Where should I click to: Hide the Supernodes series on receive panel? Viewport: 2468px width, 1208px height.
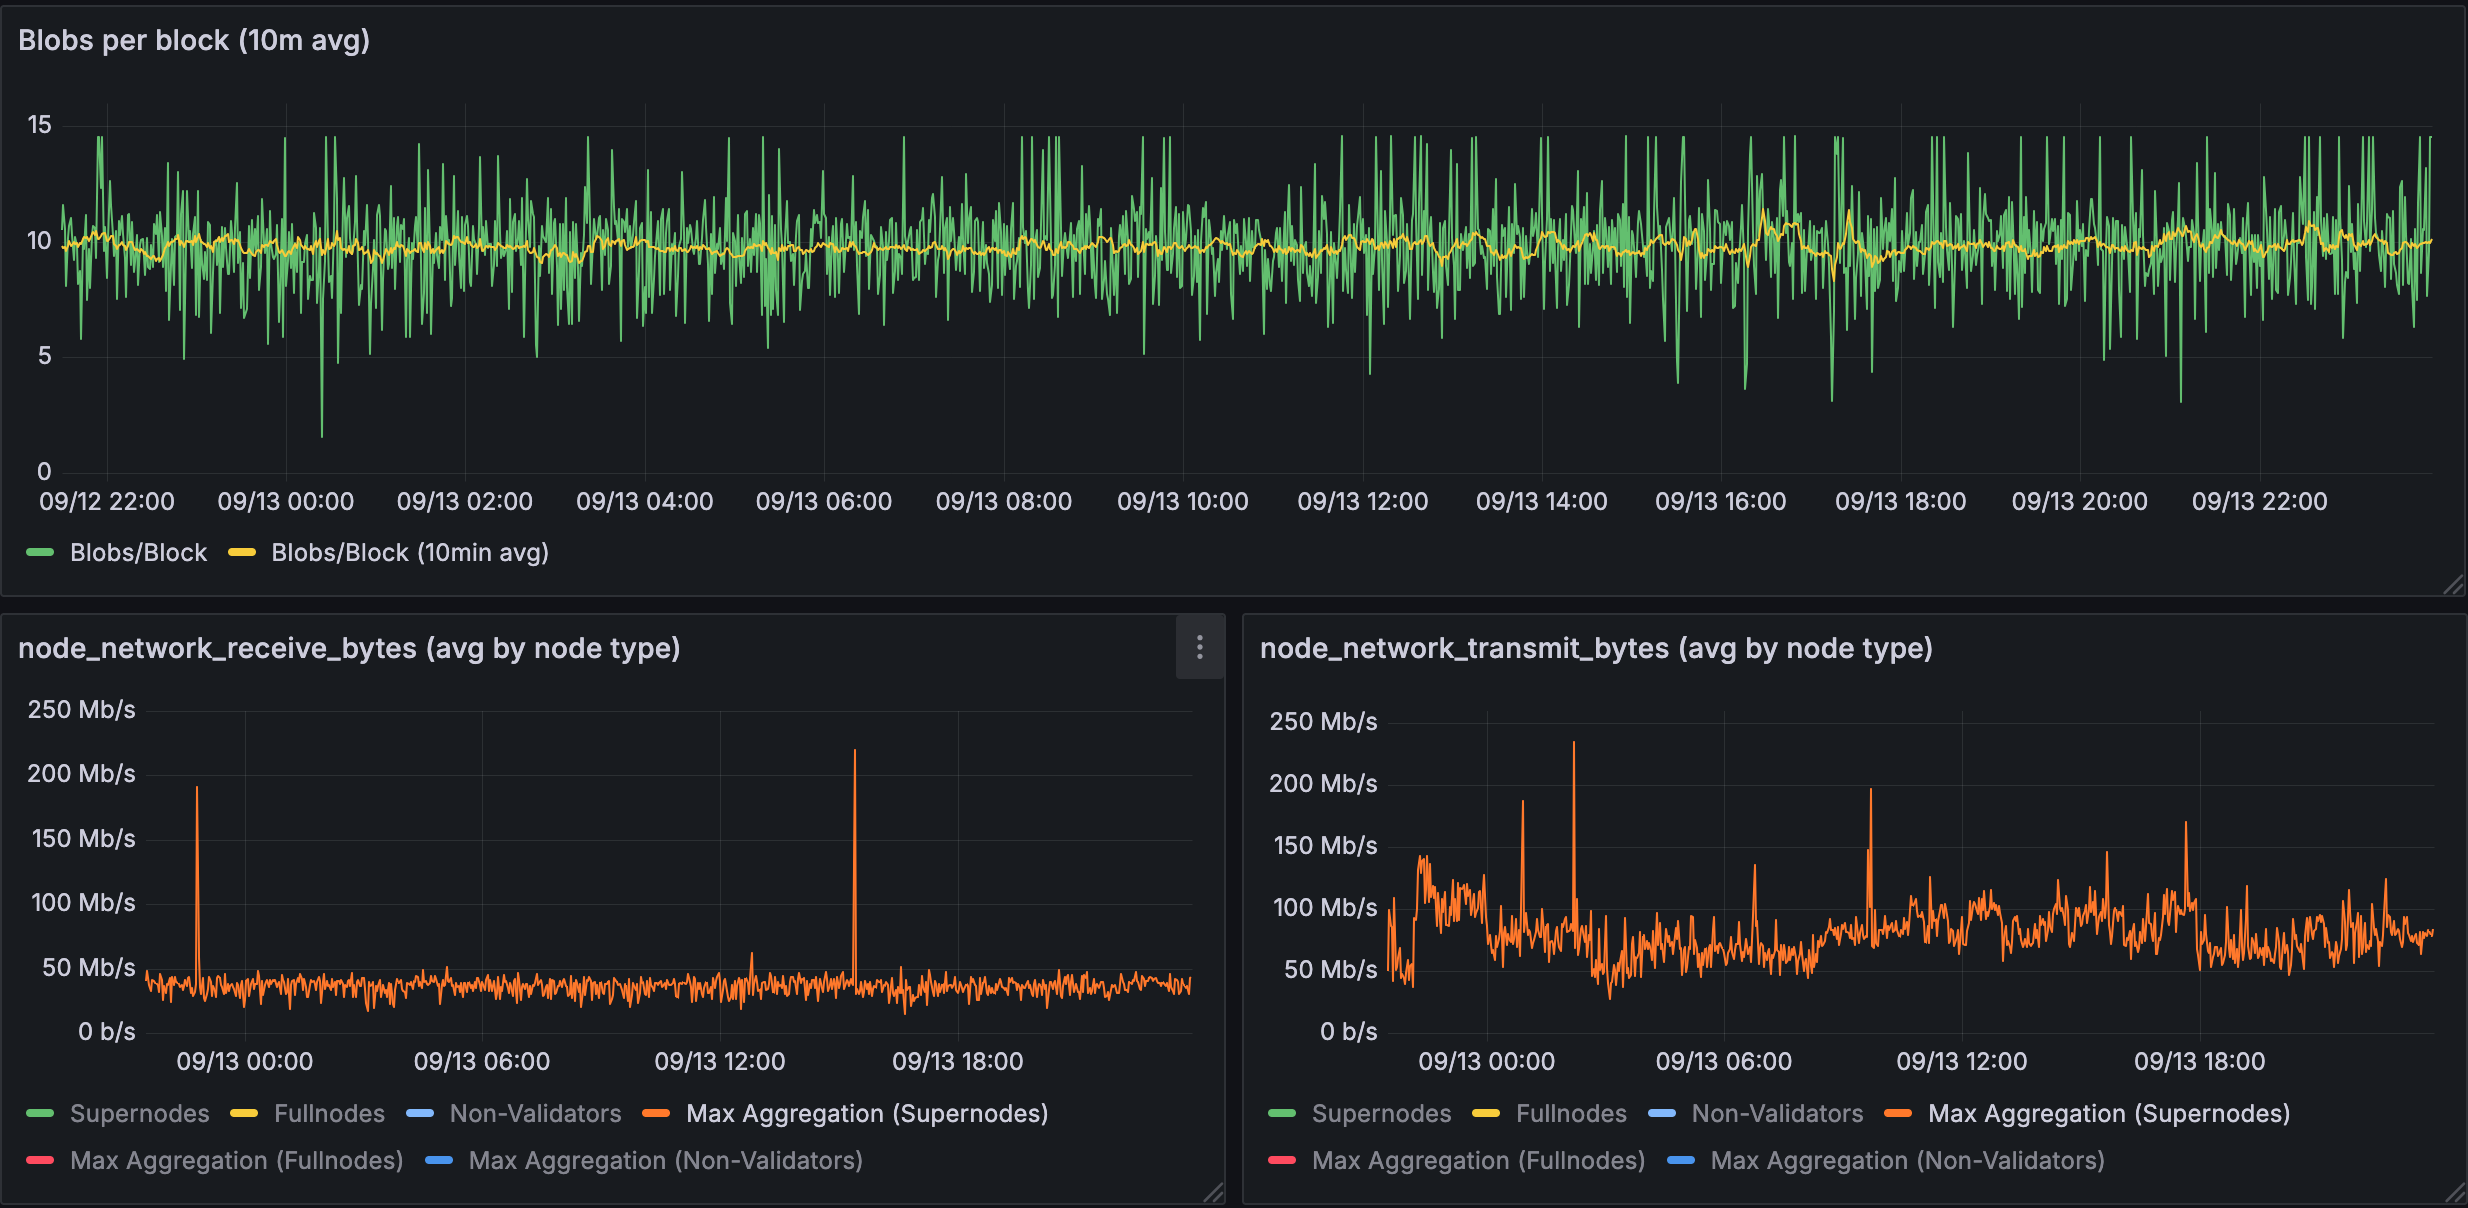(140, 1113)
